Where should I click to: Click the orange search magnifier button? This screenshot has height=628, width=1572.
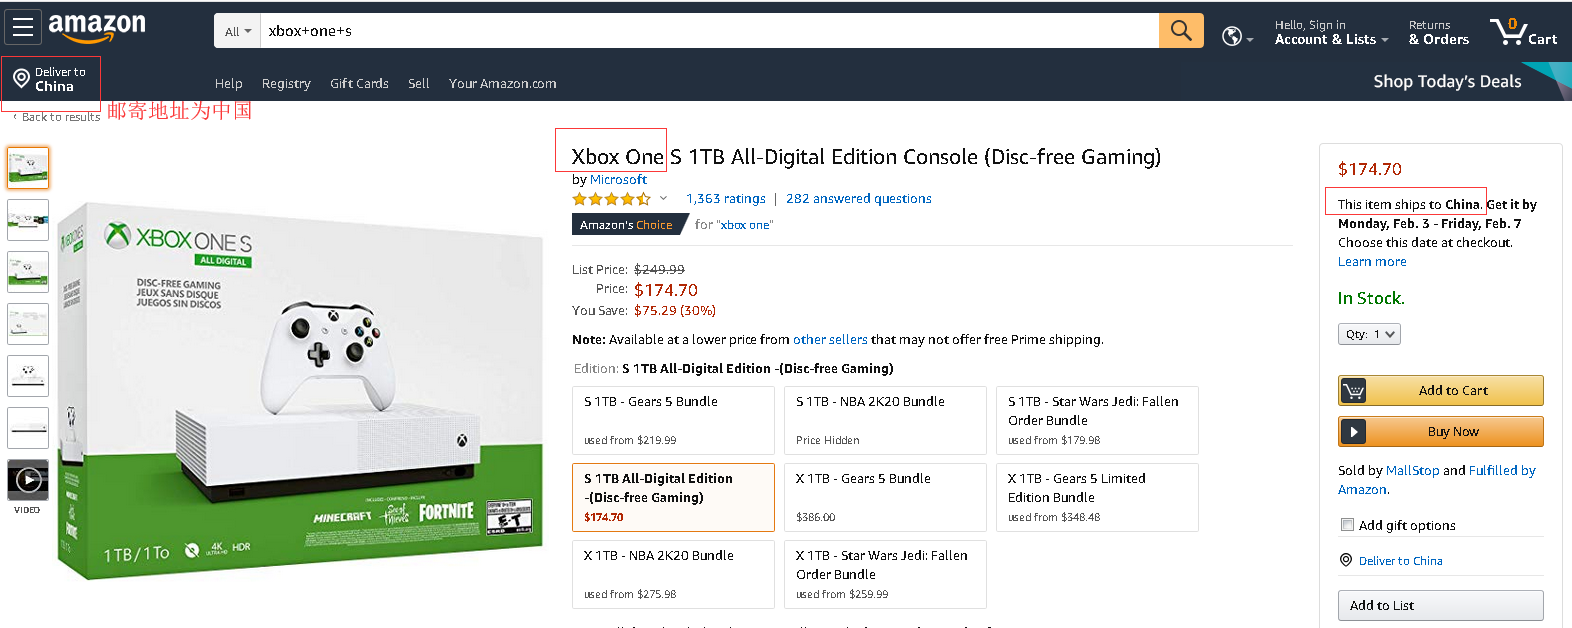coord(1181,31)
